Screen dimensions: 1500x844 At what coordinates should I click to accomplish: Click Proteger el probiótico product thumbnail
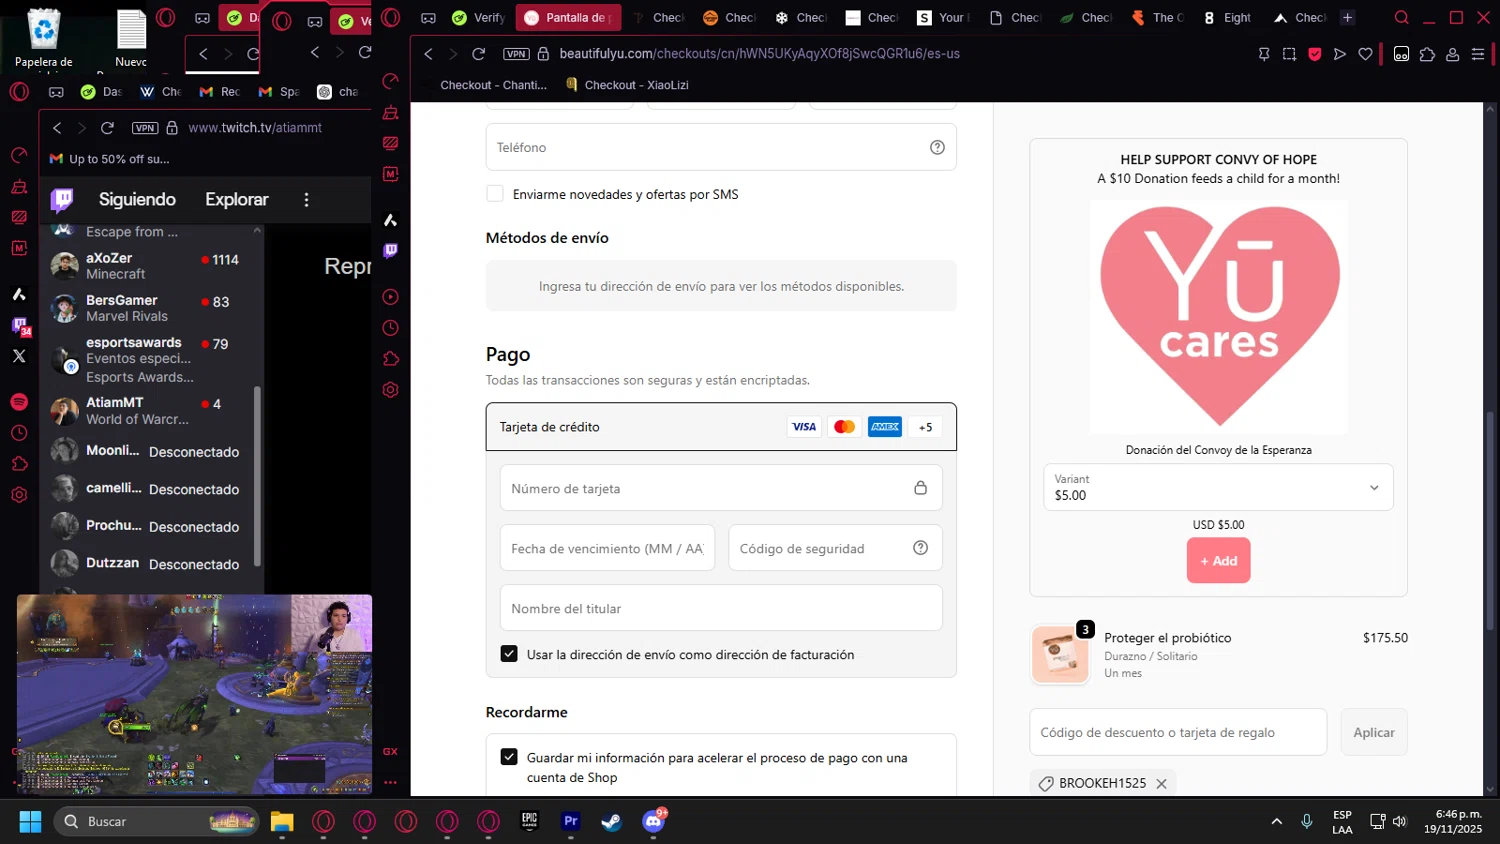(1060, 655)
